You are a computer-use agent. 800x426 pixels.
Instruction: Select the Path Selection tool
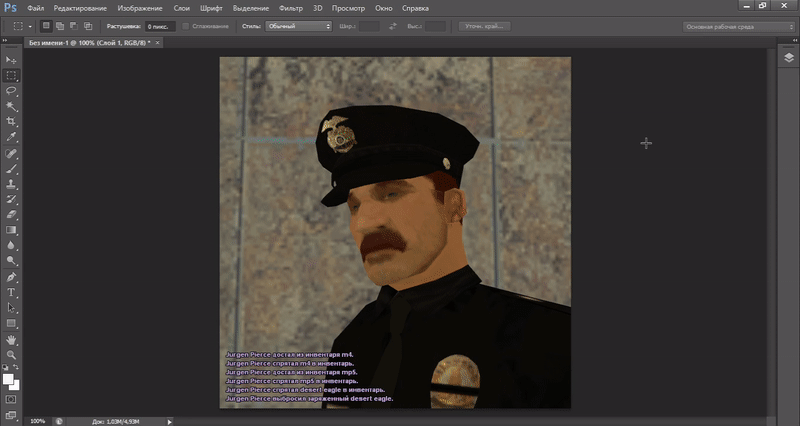click(x=11, y=308)
